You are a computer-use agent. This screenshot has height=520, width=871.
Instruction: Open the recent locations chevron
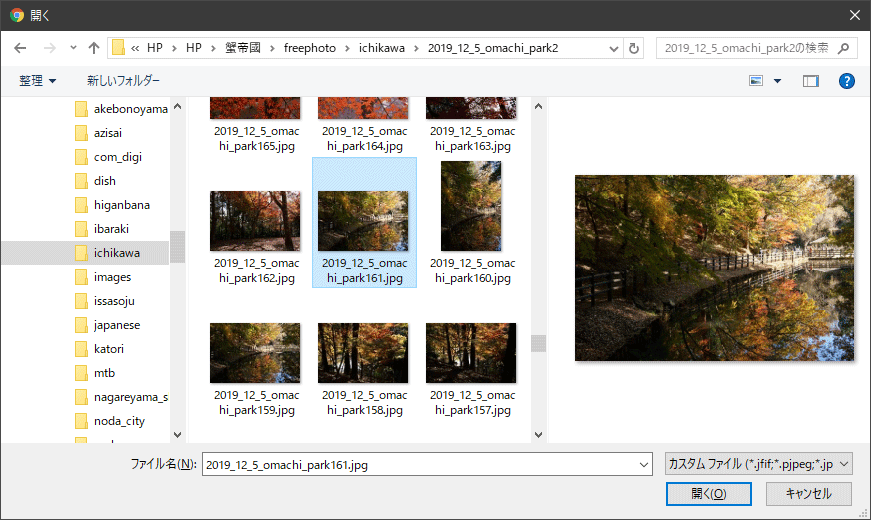pos(73,48)
